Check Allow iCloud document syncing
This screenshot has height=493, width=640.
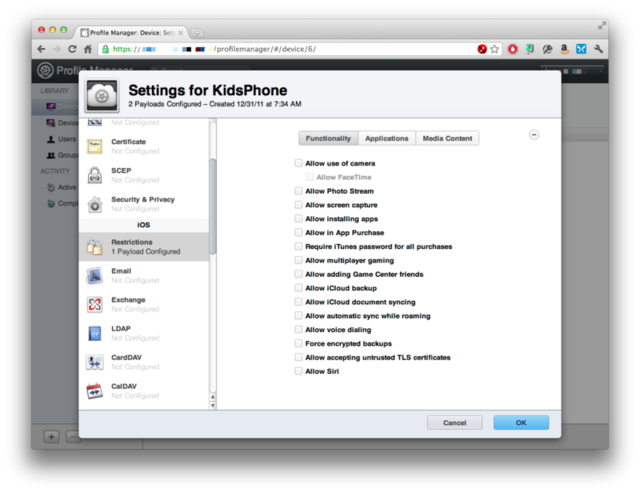pyautogui.click(x=298, y=302)
